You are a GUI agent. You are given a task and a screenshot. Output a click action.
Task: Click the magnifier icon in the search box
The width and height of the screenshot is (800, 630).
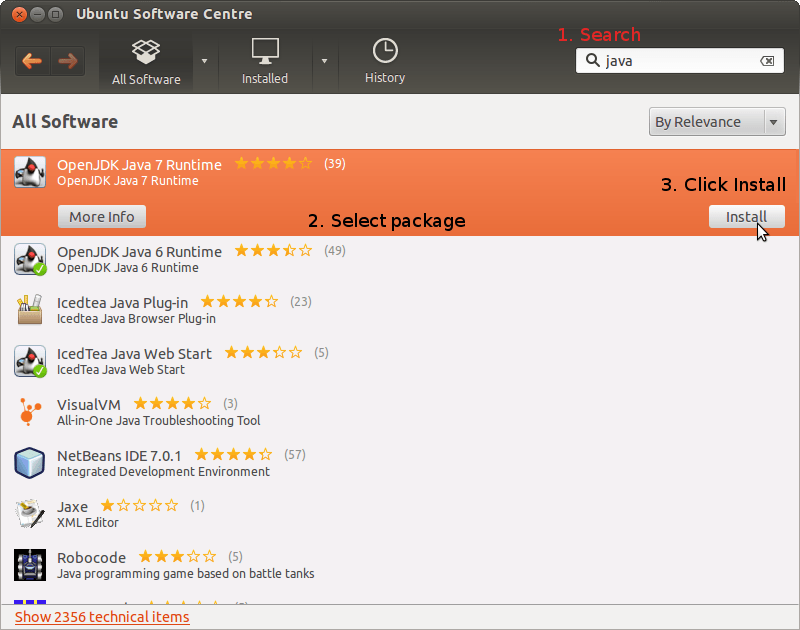(592, 60)
